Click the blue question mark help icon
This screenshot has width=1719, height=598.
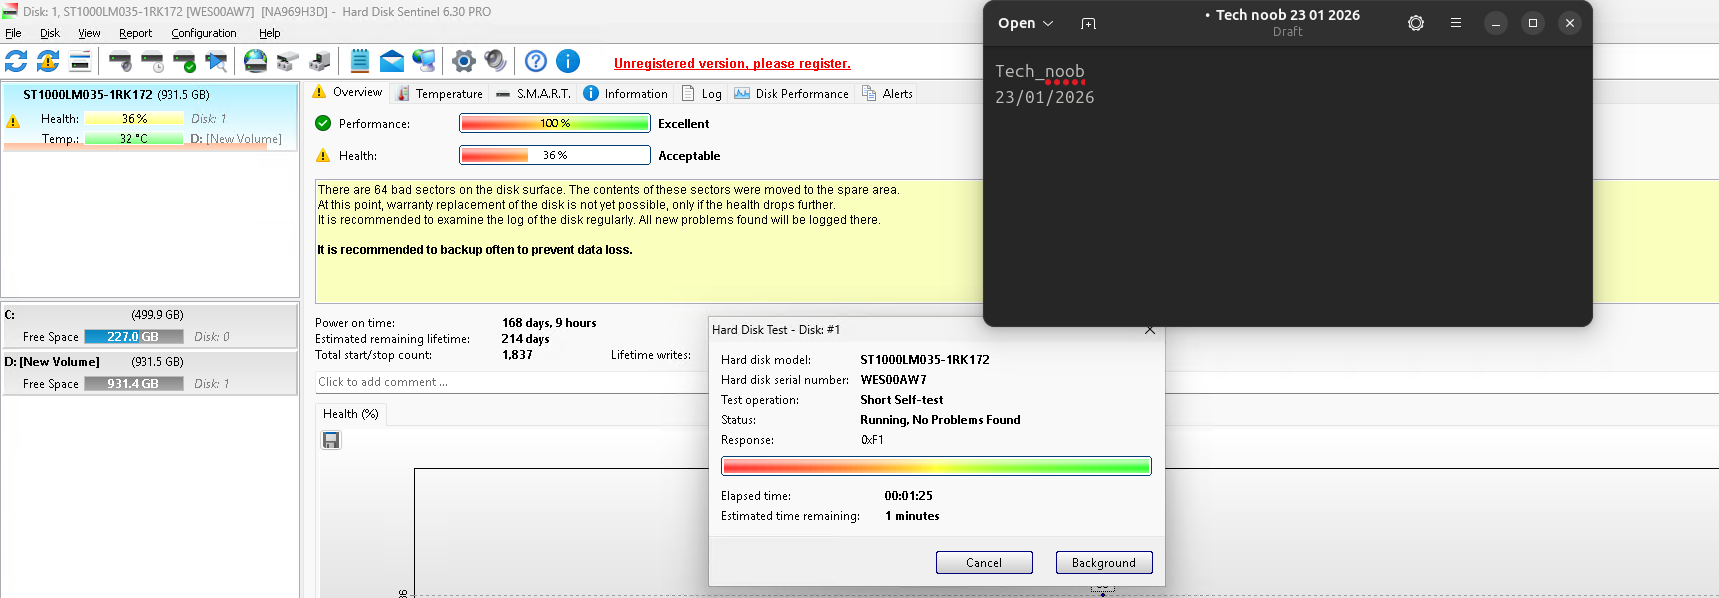pos(536,62)
